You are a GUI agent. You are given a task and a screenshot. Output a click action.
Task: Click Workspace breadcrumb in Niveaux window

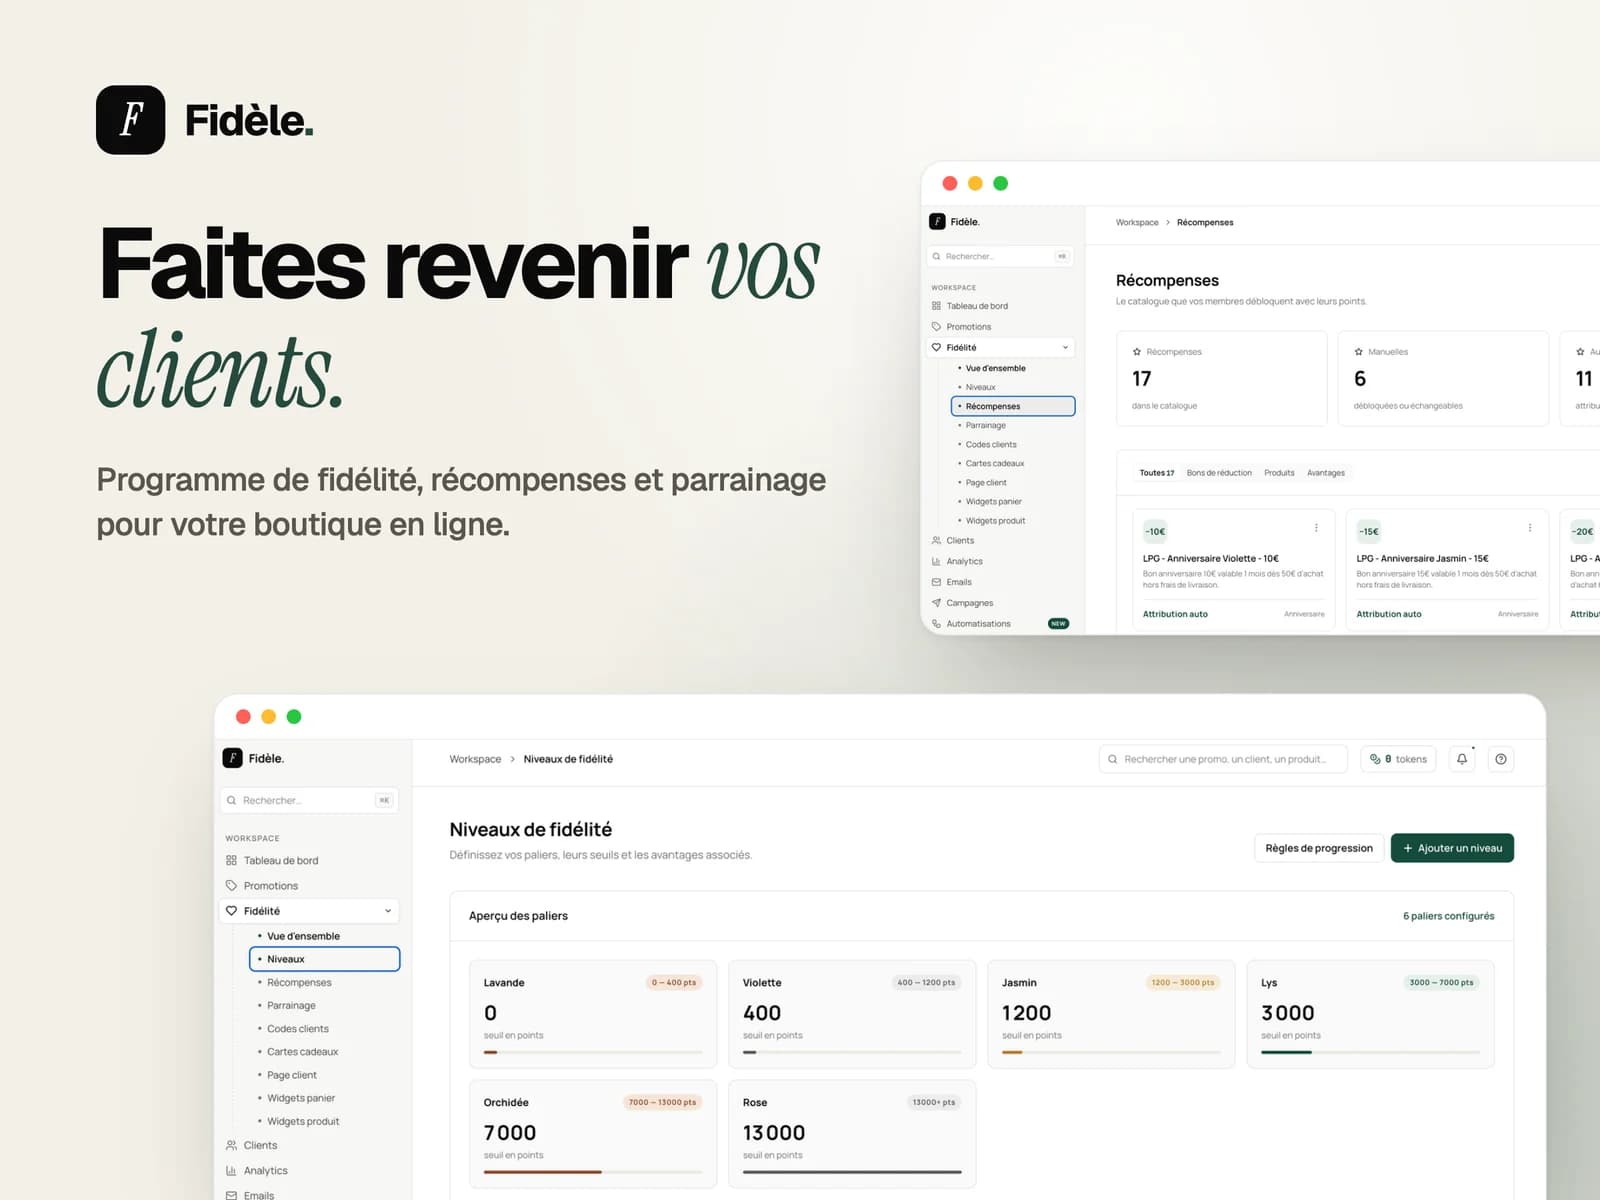475,759
